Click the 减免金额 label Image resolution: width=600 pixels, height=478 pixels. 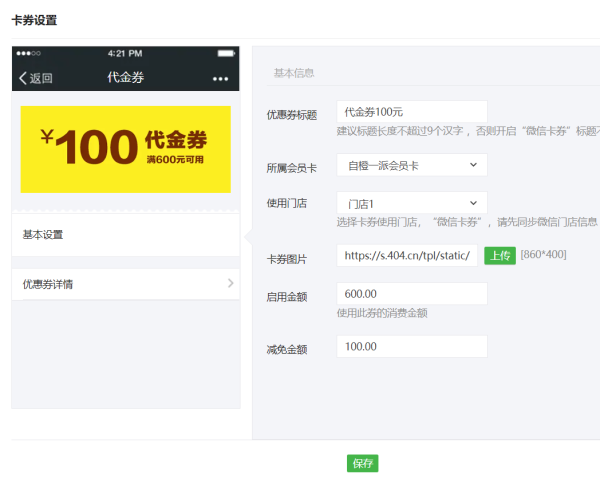(x=287, y=349)
